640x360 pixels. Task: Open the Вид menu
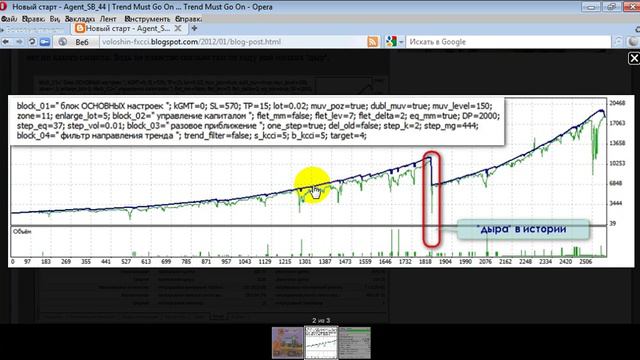click(55, 19)
